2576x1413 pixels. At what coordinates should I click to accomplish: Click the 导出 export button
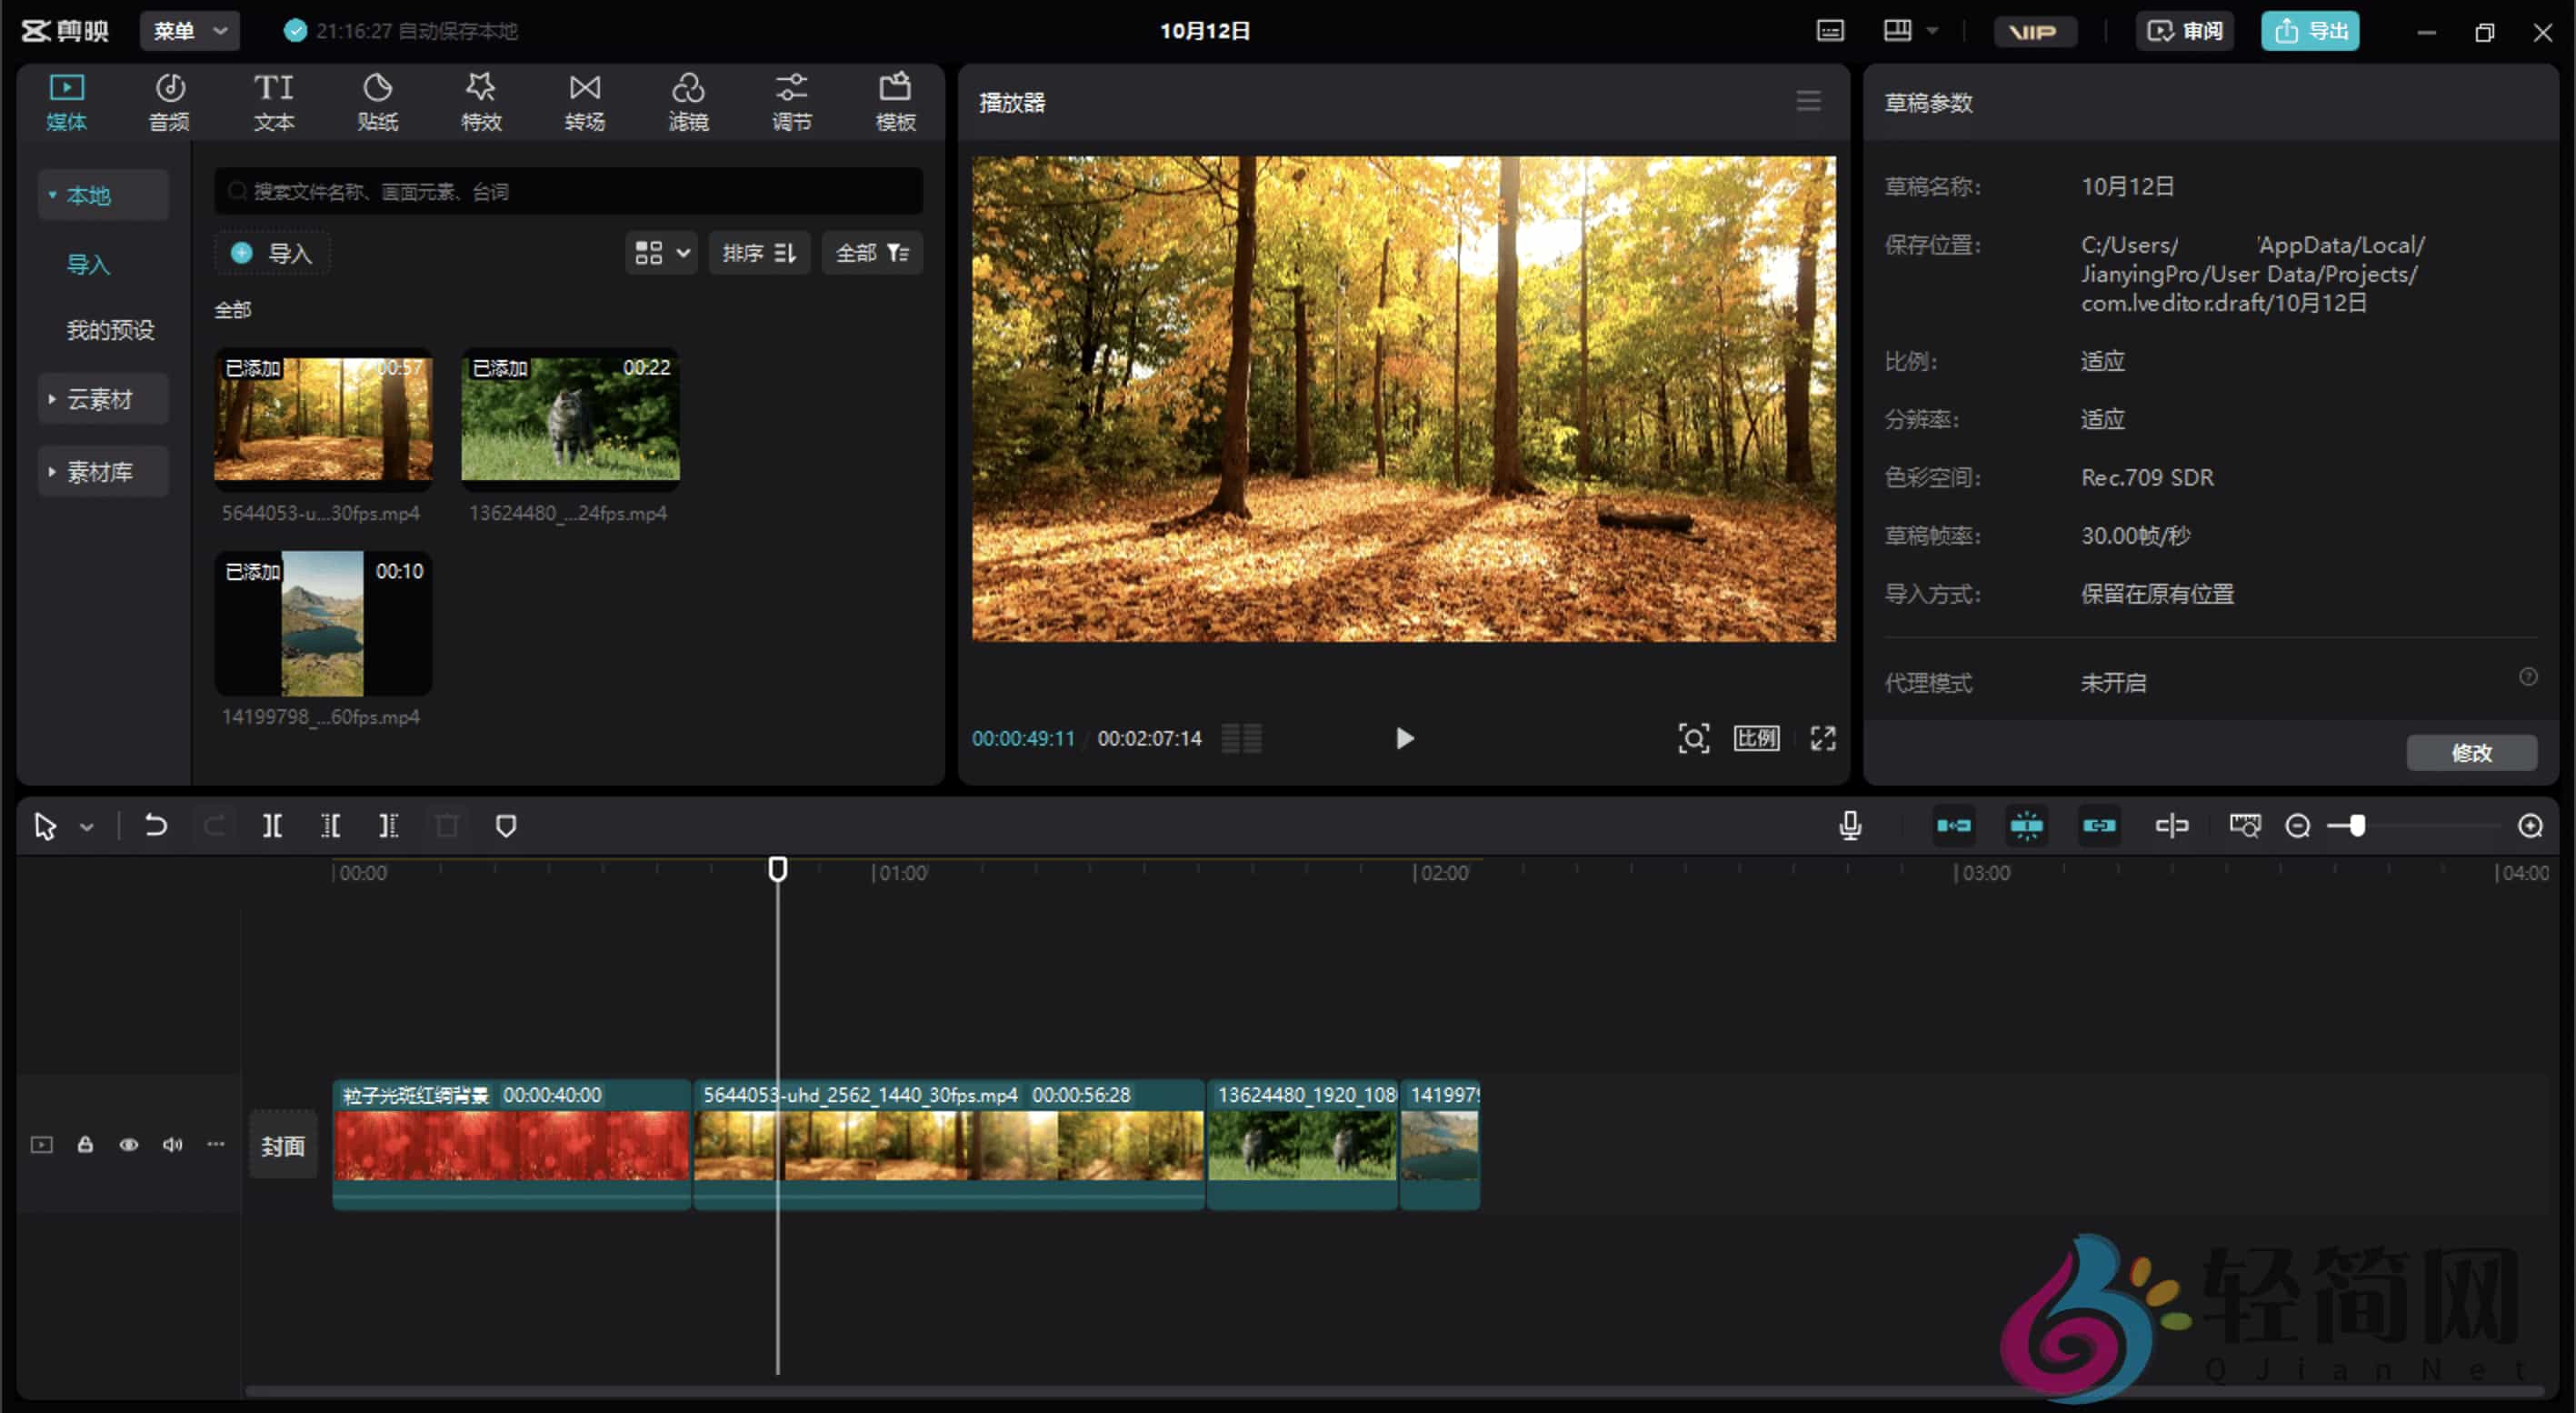click(2309, 31)
